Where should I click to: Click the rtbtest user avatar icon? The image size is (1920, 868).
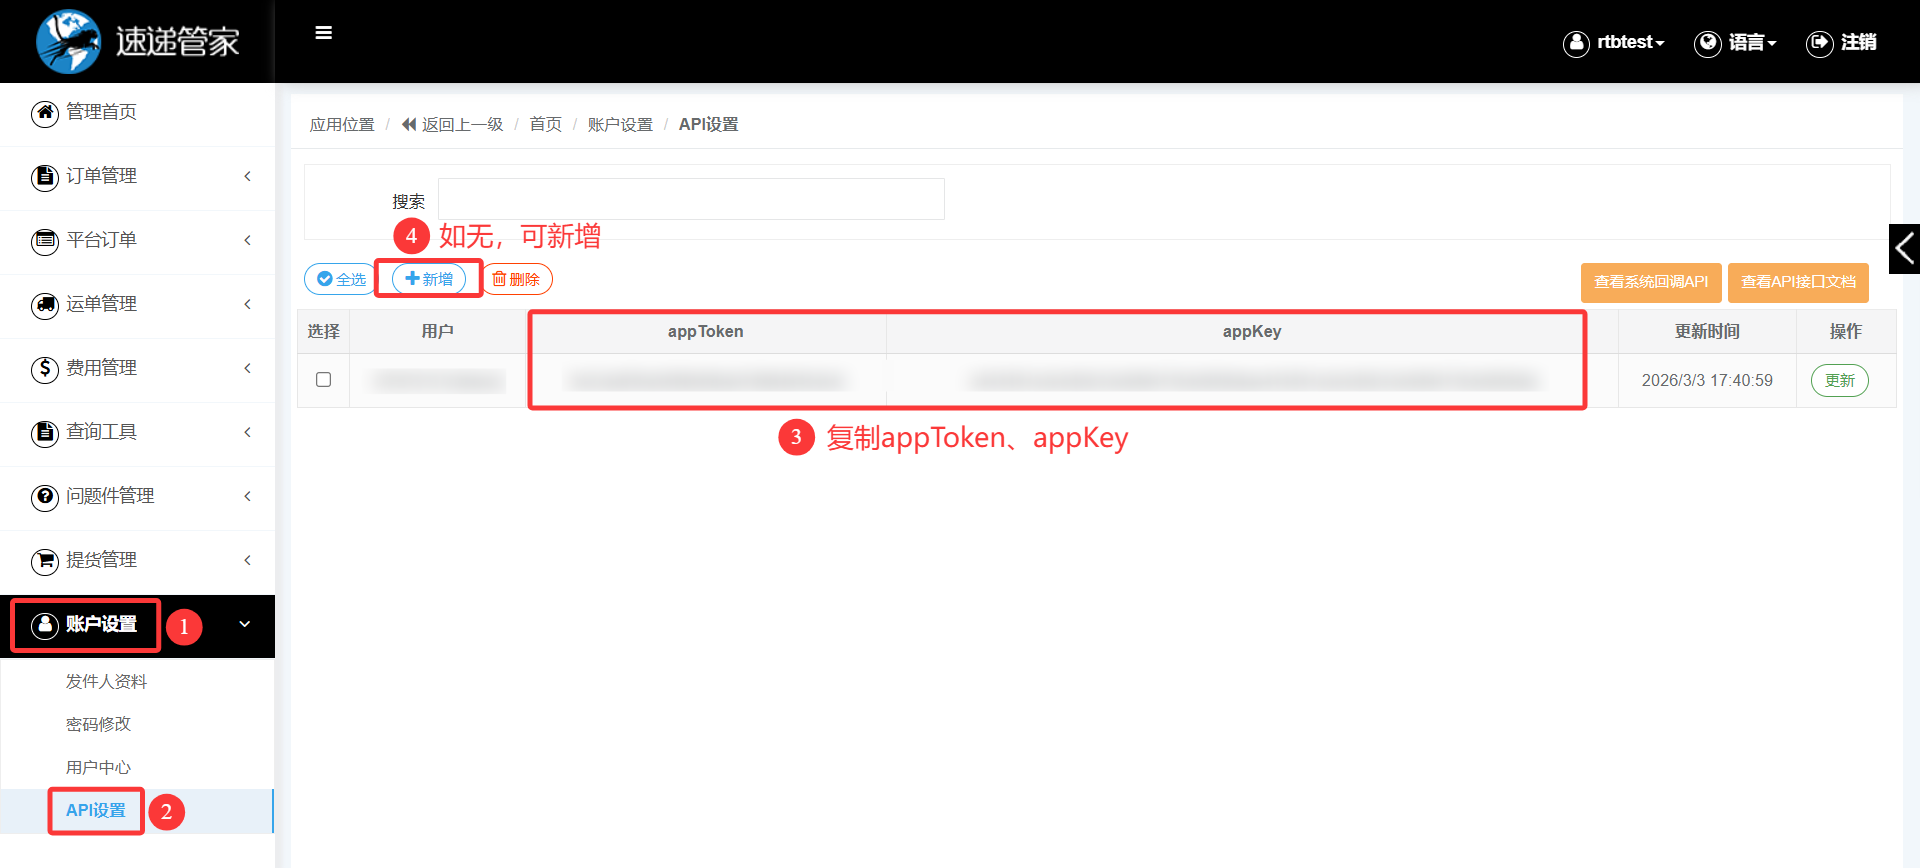(1576, 43)
